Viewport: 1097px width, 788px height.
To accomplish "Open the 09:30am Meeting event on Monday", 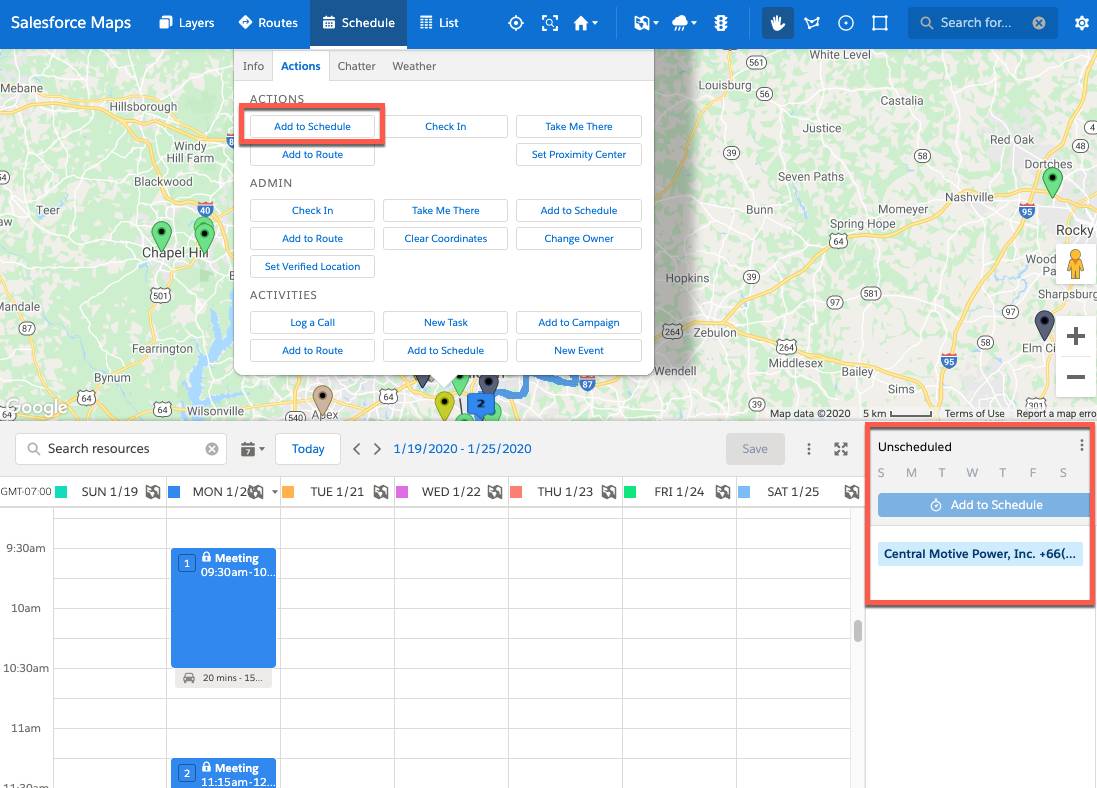I will (x=223, y=607).
